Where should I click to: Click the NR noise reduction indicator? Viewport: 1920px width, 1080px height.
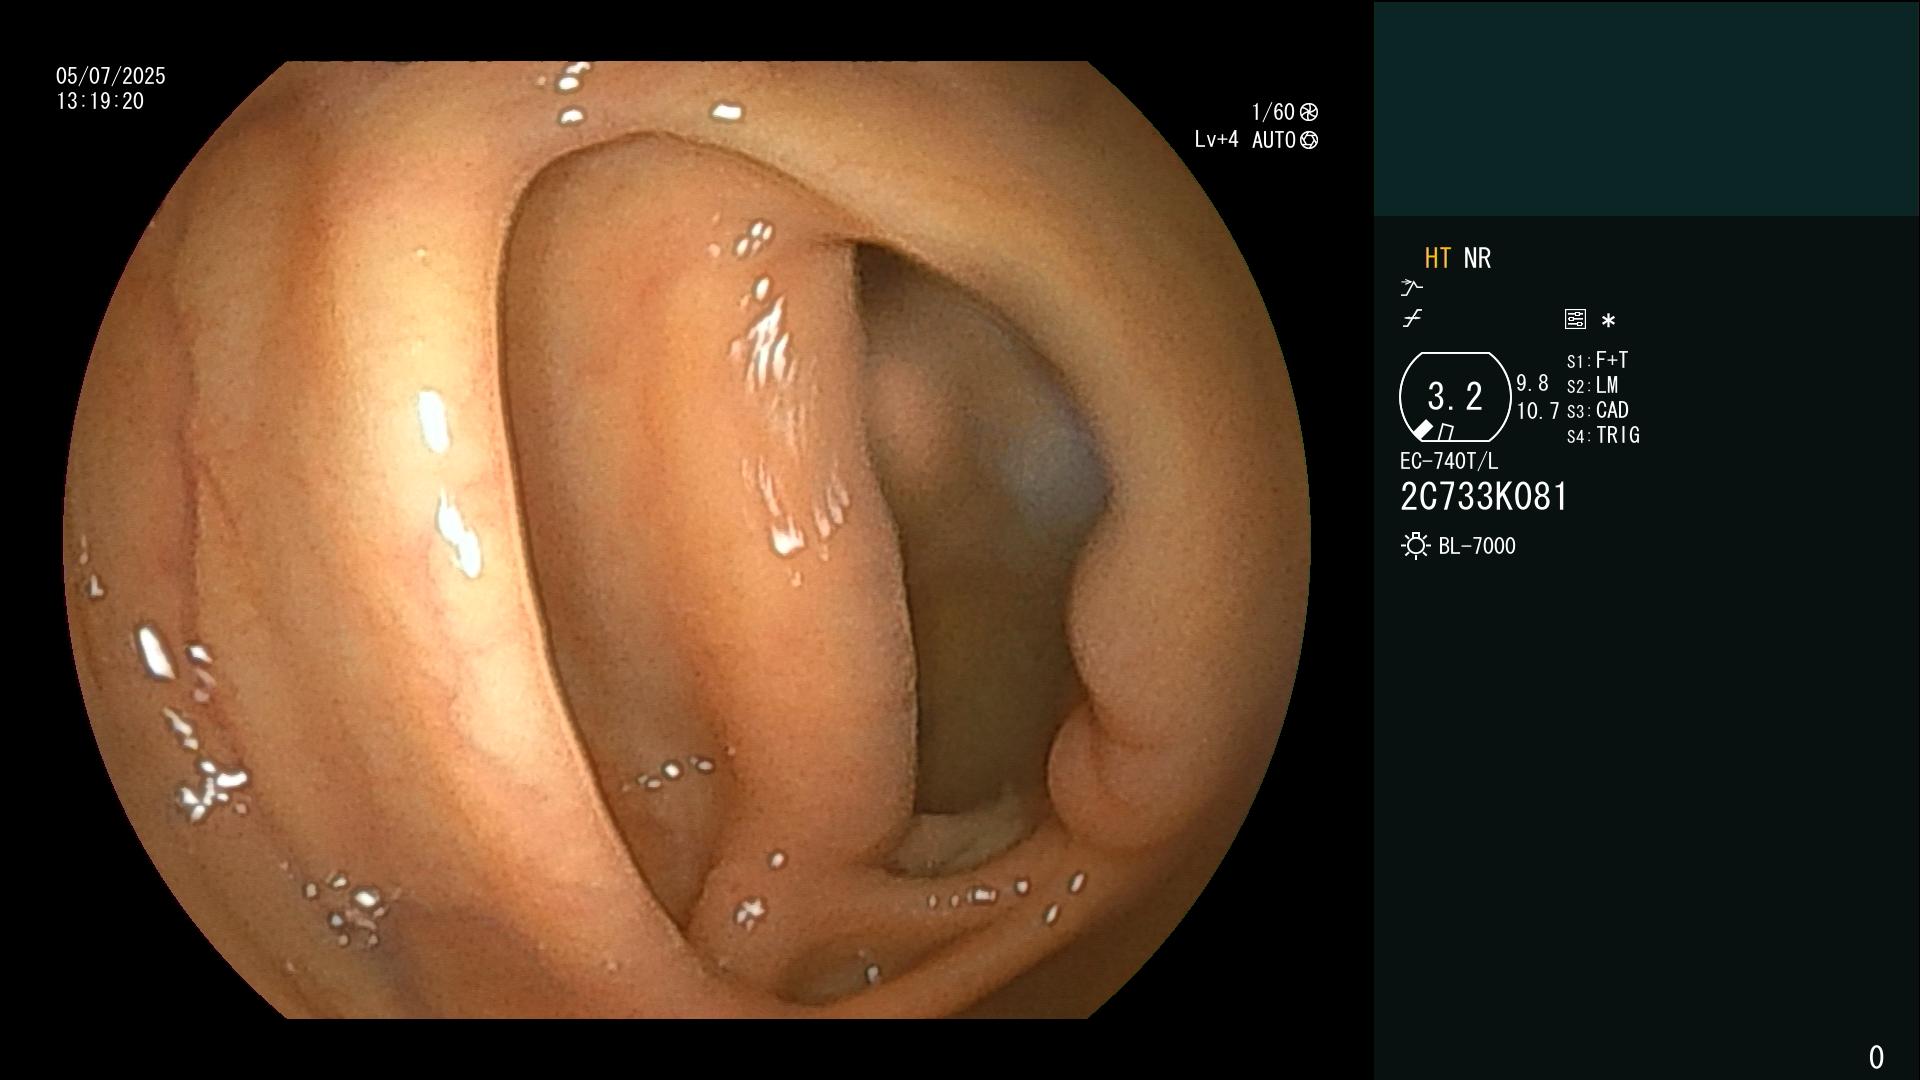(1477, 258)
